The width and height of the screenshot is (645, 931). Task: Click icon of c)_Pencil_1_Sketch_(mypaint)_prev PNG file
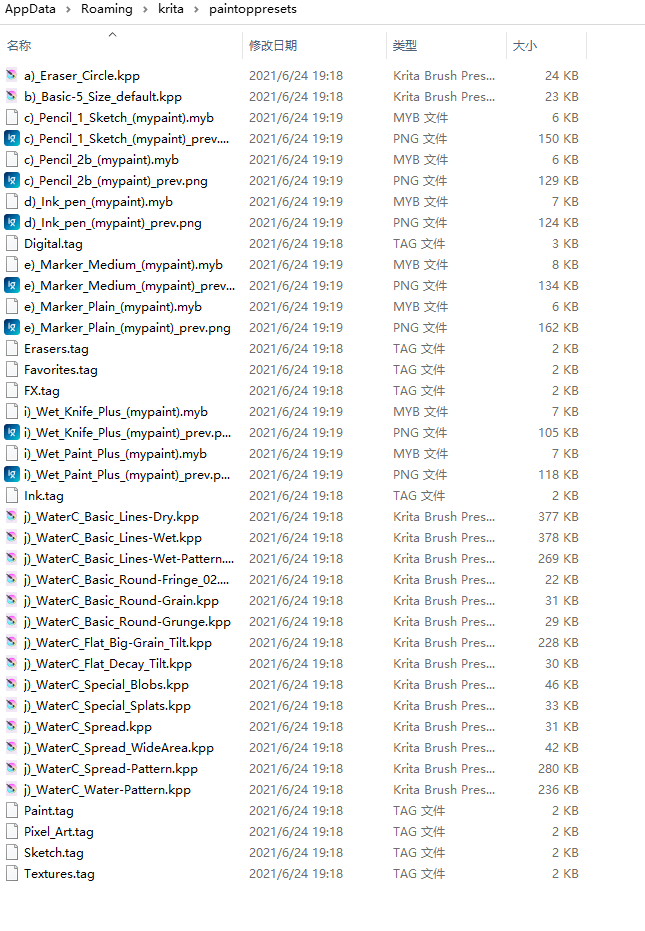tap(11, 138)
